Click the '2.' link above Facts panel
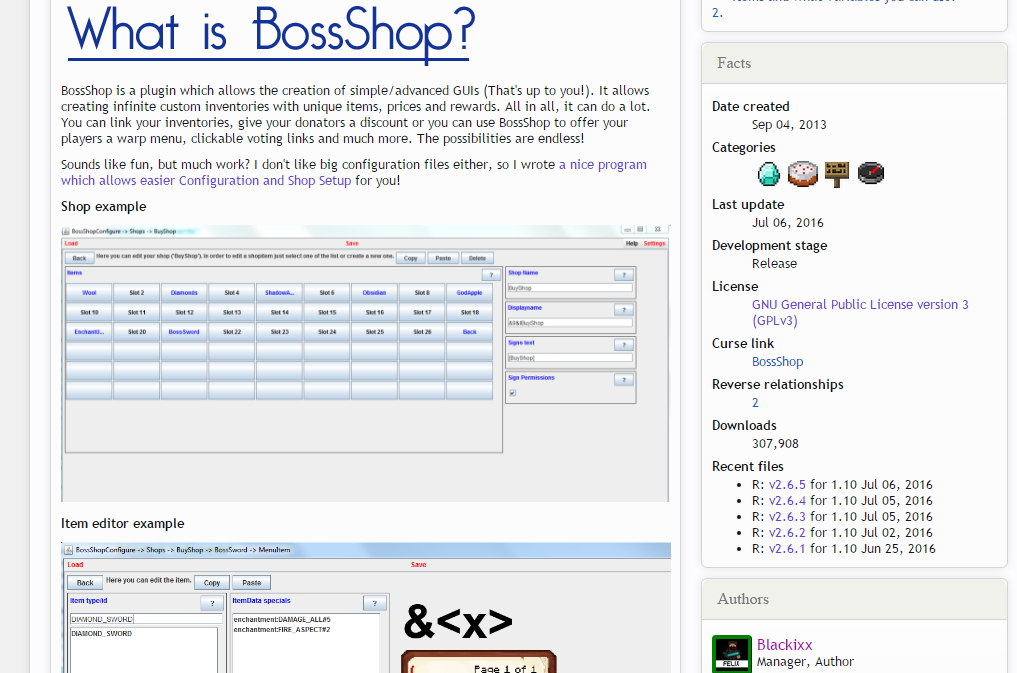Screen dimensions: 1017x673 [x=717, y=12]
